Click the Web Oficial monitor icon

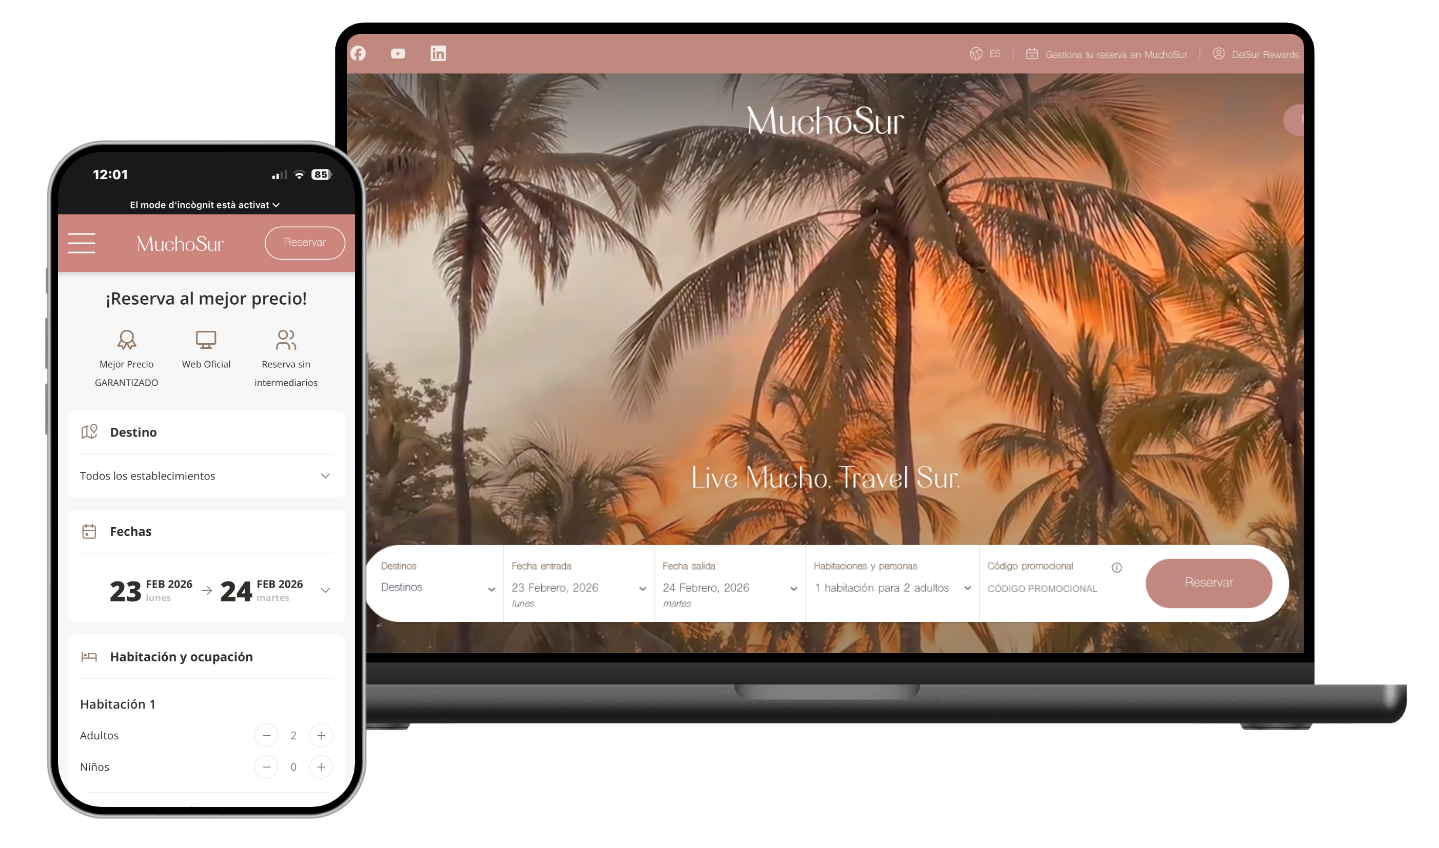205,340
